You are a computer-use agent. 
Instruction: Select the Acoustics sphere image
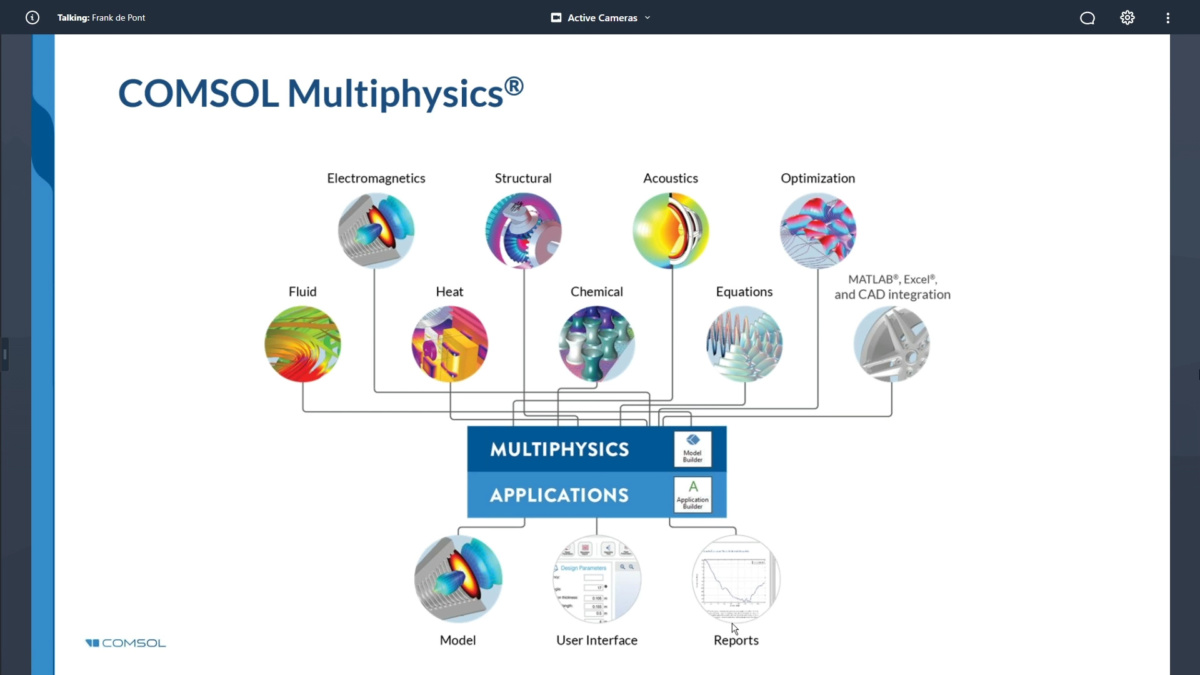tap(670, 230)
